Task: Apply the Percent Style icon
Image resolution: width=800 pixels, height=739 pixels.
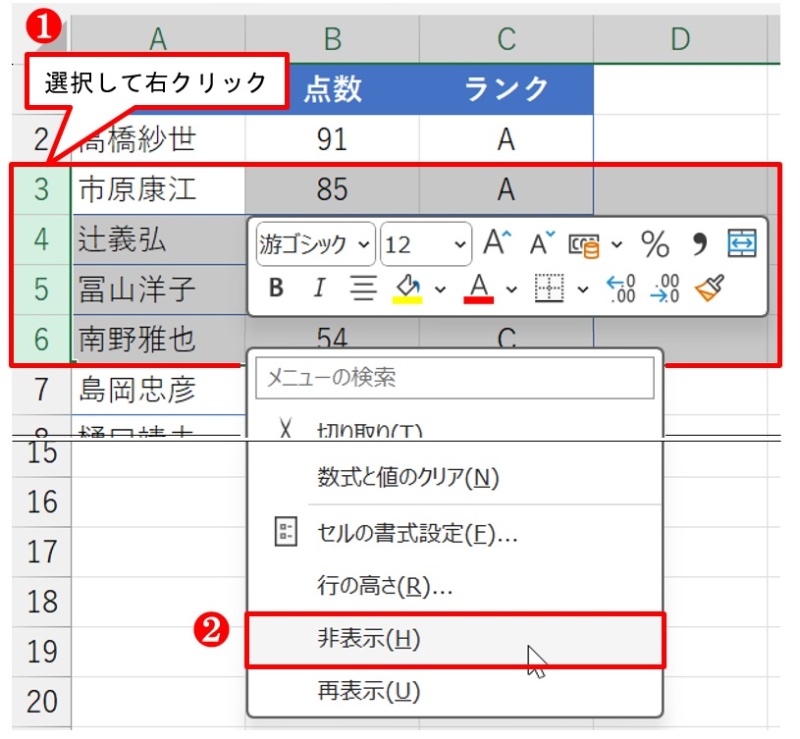Action: [x=656, y=242]
